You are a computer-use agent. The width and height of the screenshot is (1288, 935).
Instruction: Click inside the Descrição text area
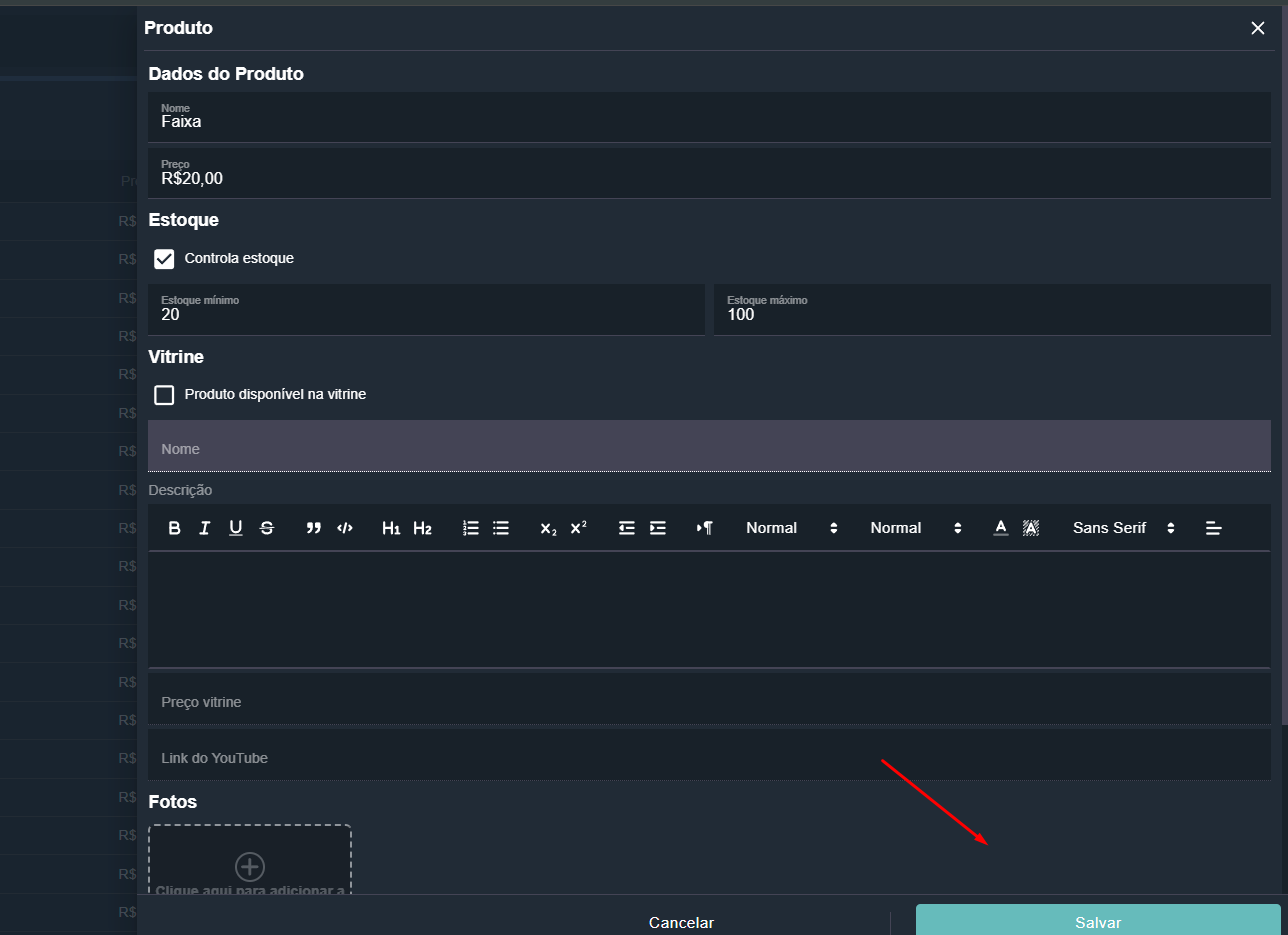709,609
